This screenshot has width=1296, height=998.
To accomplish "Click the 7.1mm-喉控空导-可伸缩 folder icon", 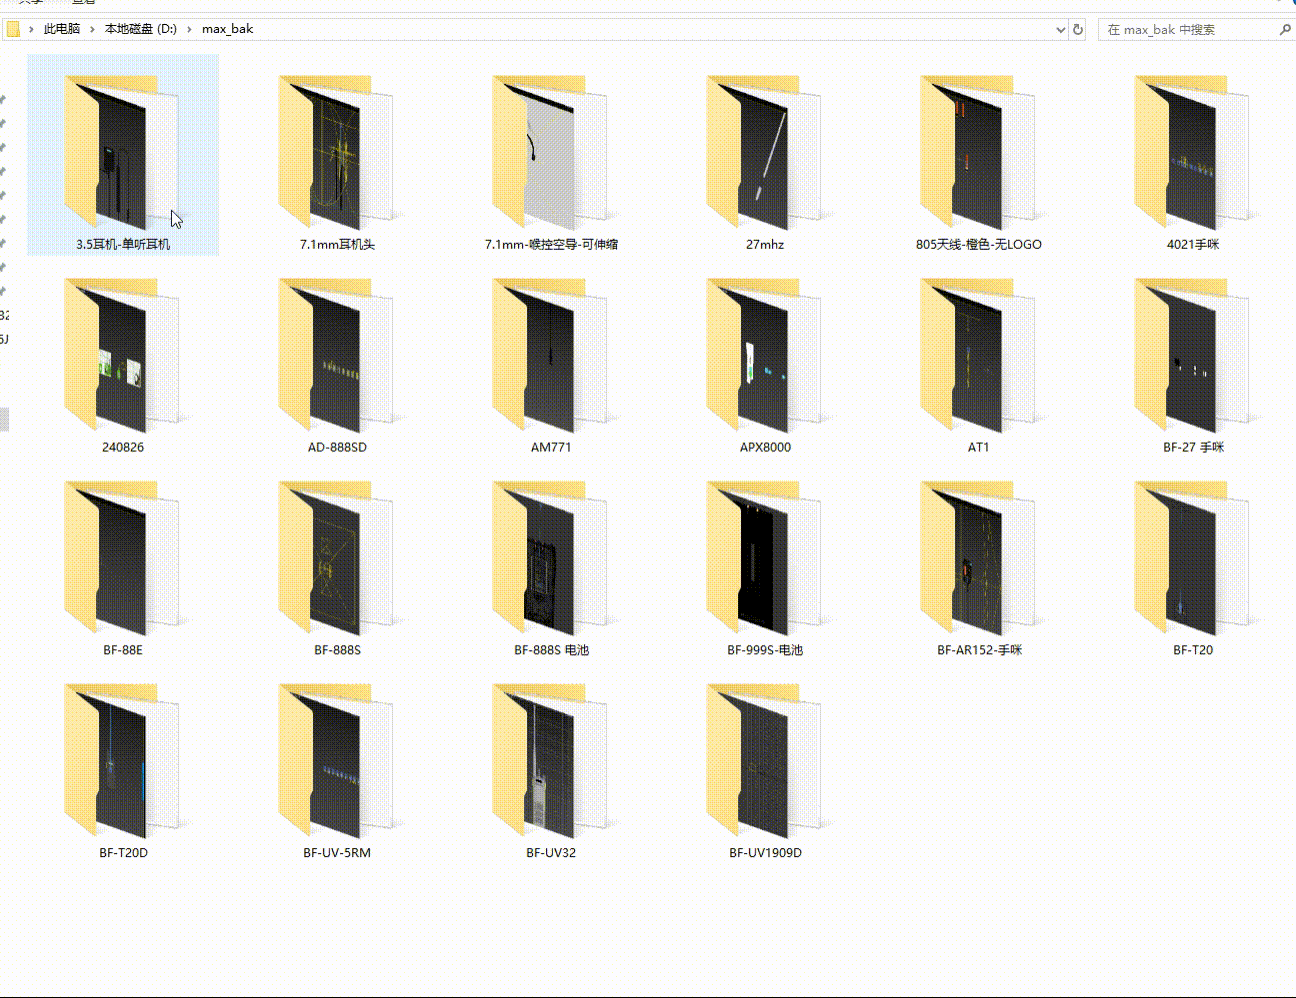I will click(550, 152).
